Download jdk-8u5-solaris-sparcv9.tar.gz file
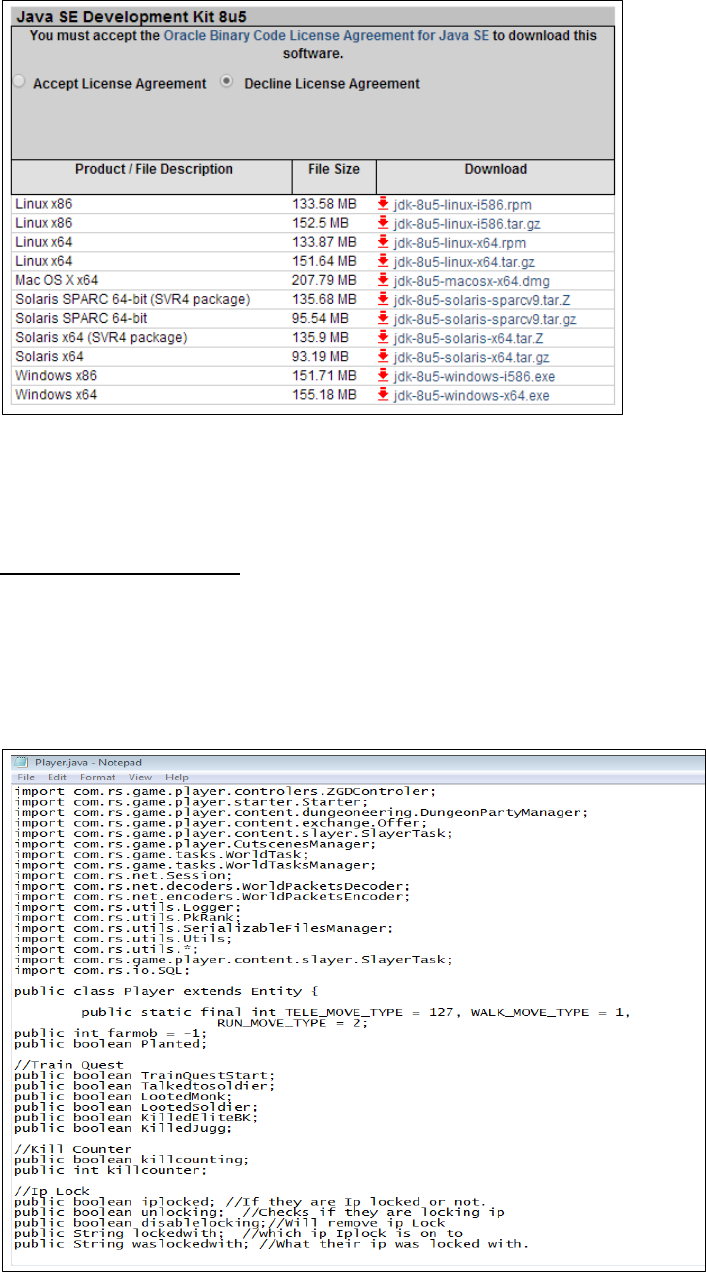This screenshot has width=706, height=1272. 487,318
